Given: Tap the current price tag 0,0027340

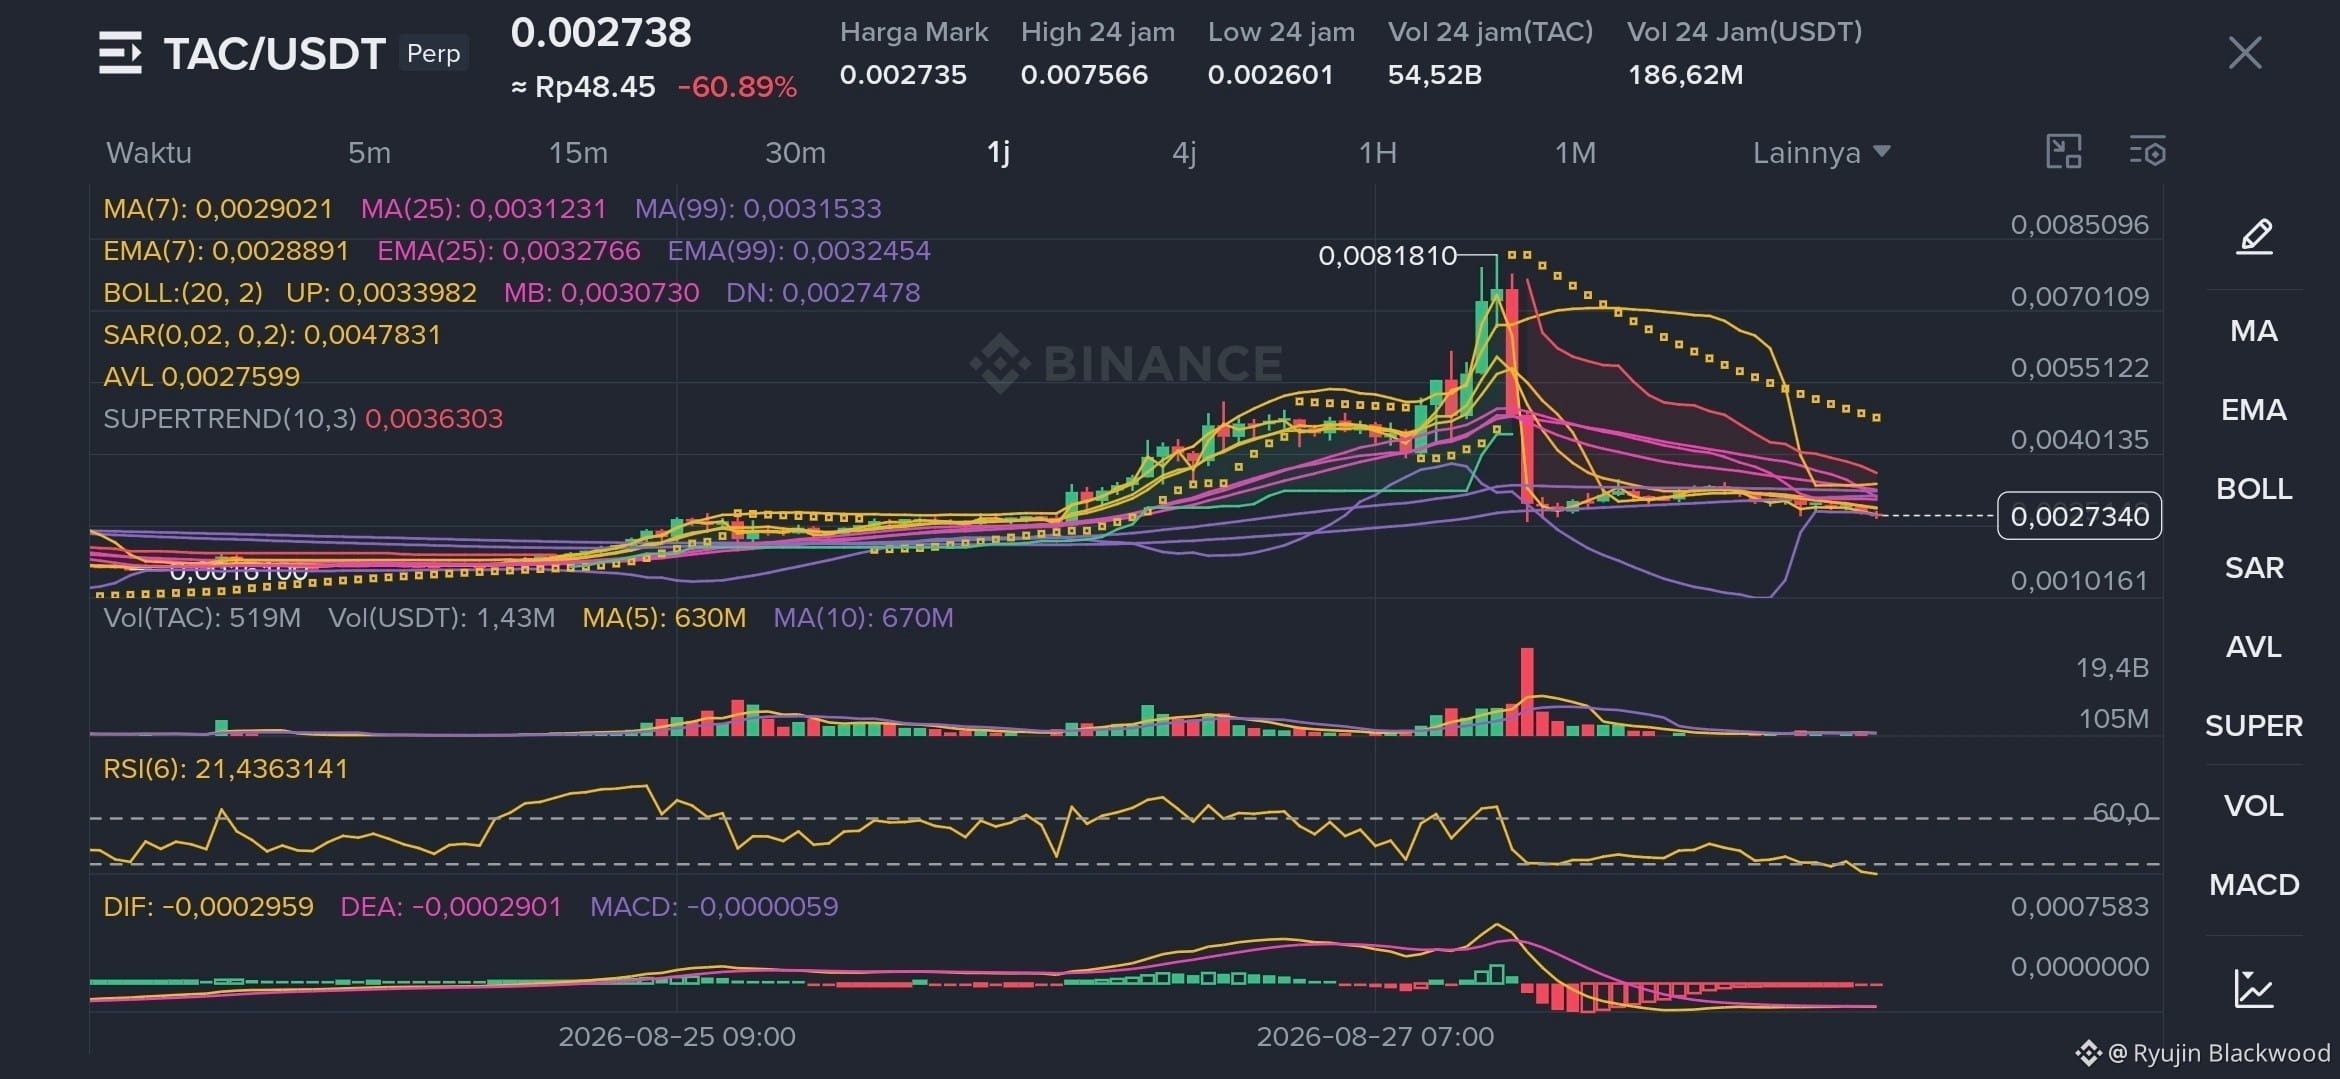Looking at the screenshot, I should [2079, 516].
